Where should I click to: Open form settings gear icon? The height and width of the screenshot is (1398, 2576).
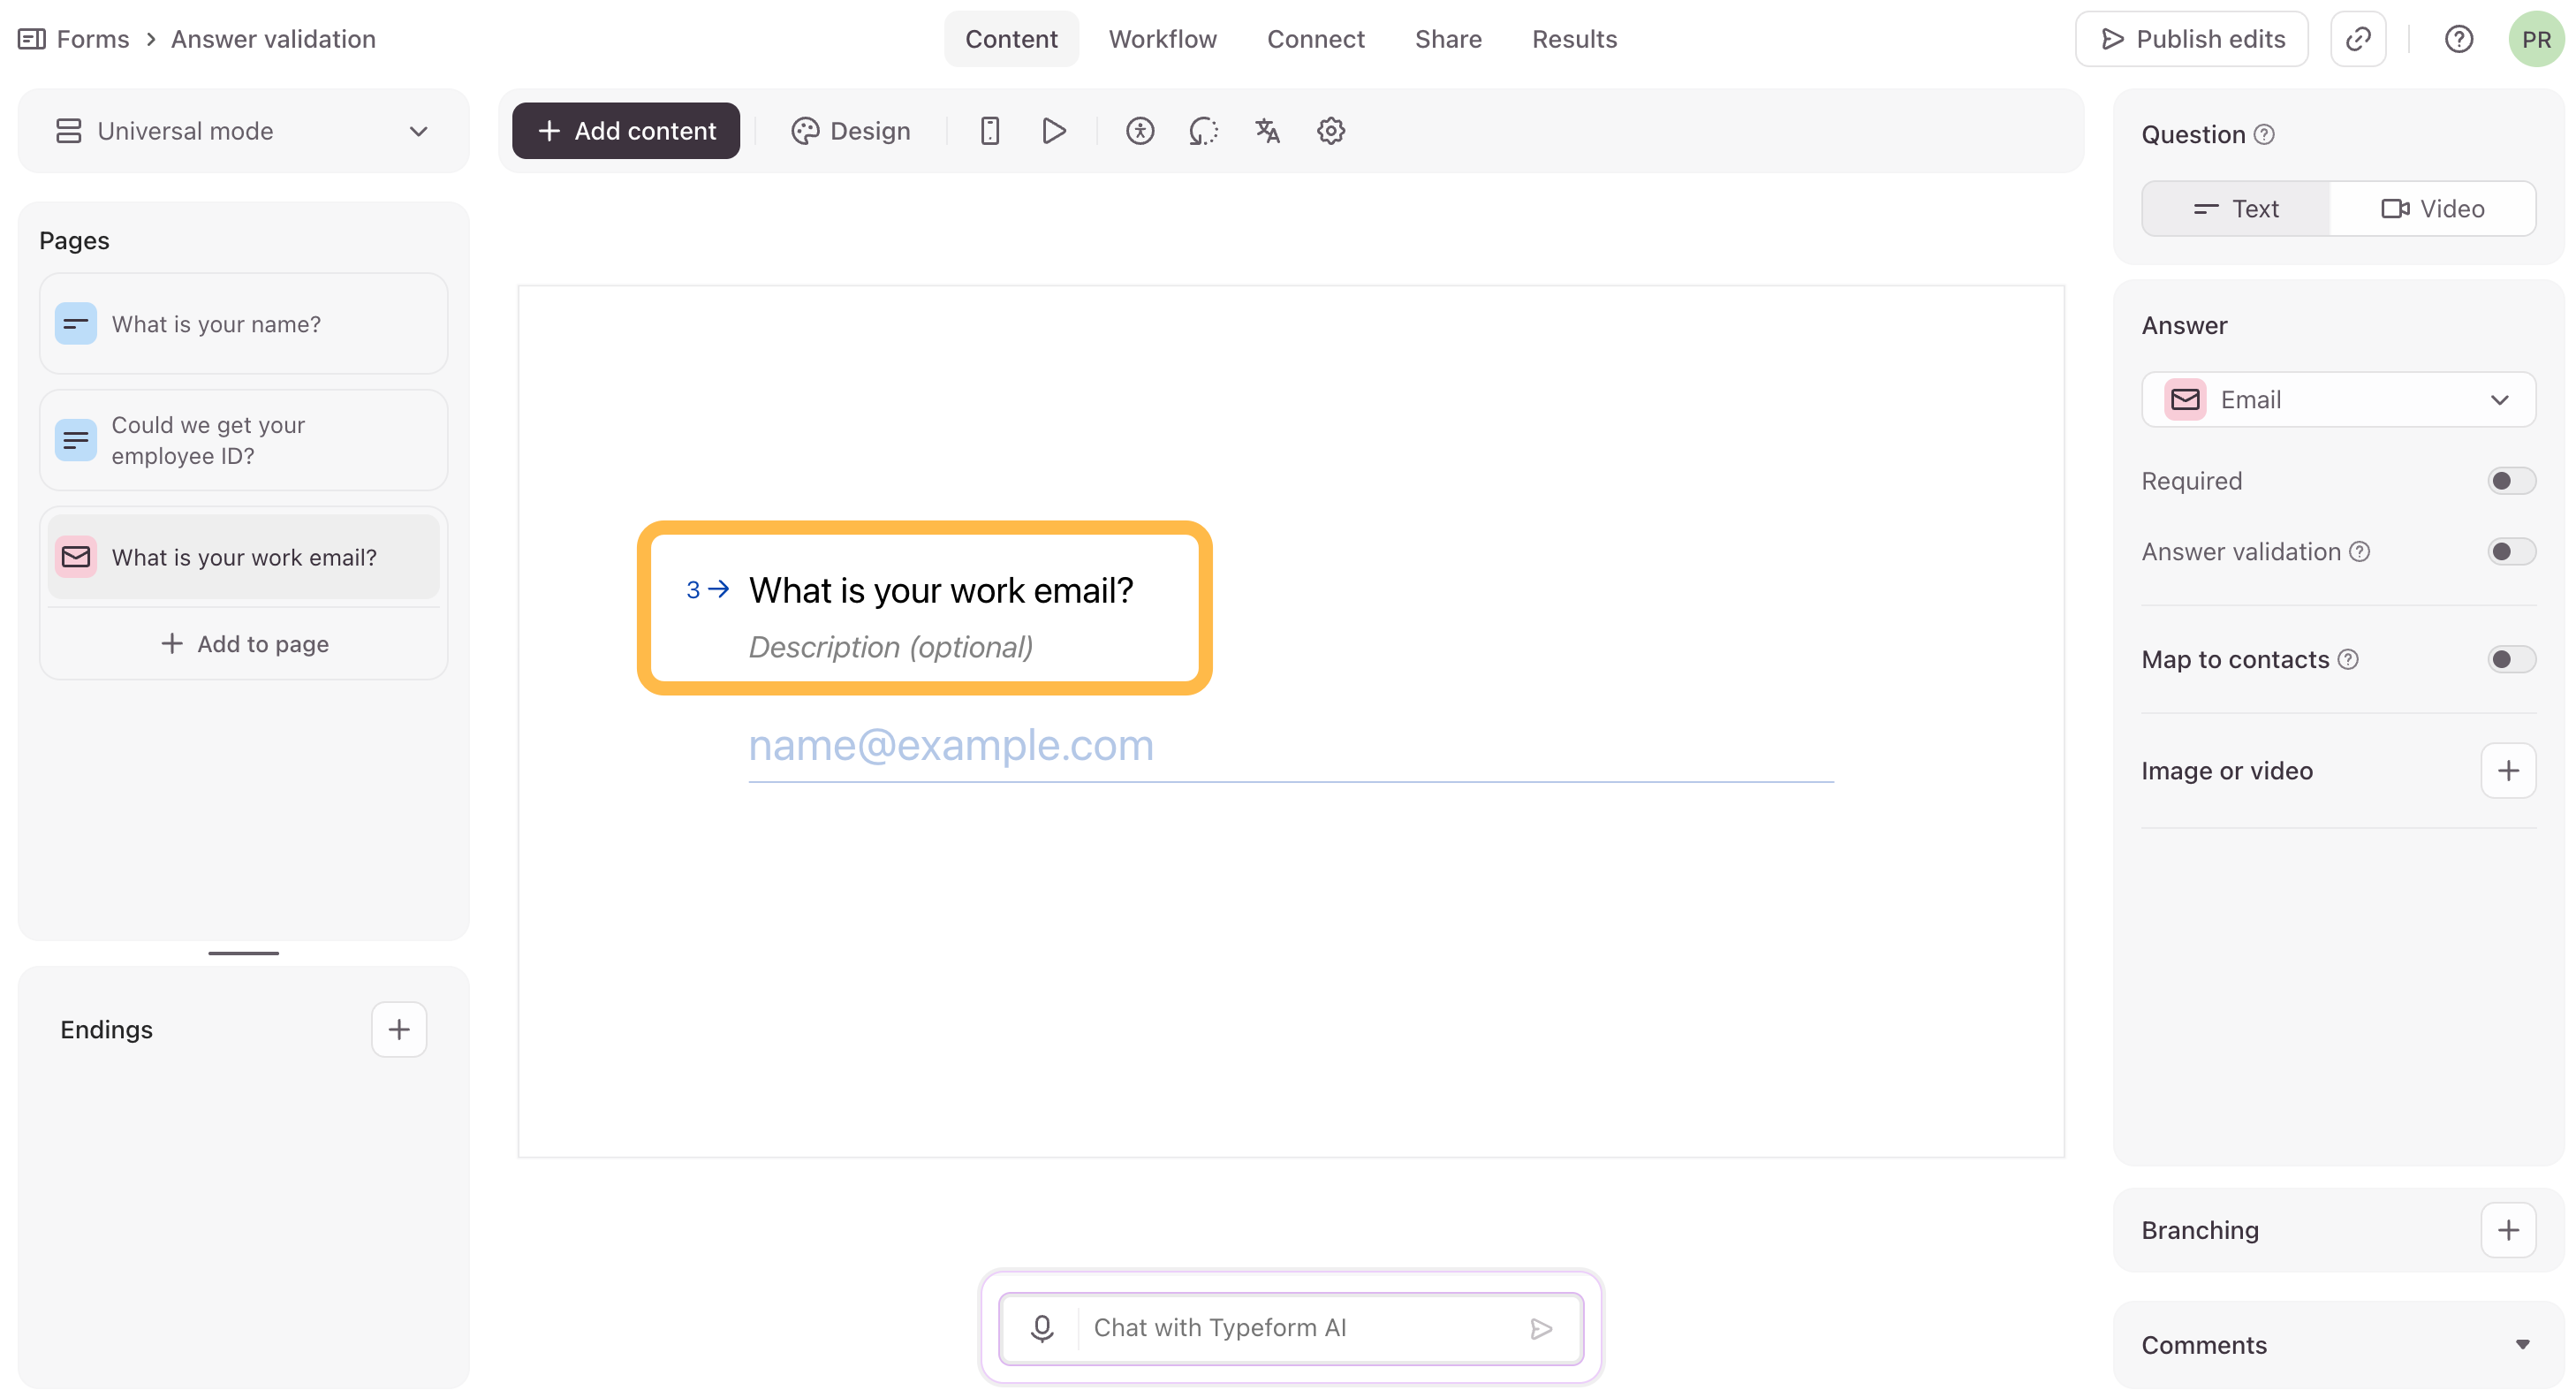tap(1330, 131)
